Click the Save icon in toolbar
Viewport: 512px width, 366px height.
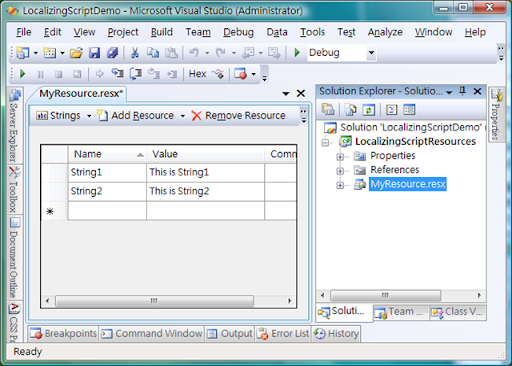[94, 53]
